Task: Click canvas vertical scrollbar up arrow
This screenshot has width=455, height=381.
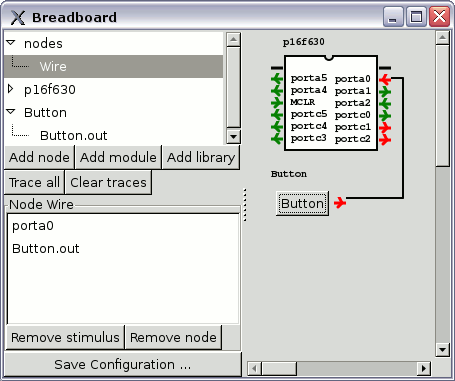Action: [x=442, y=37]
